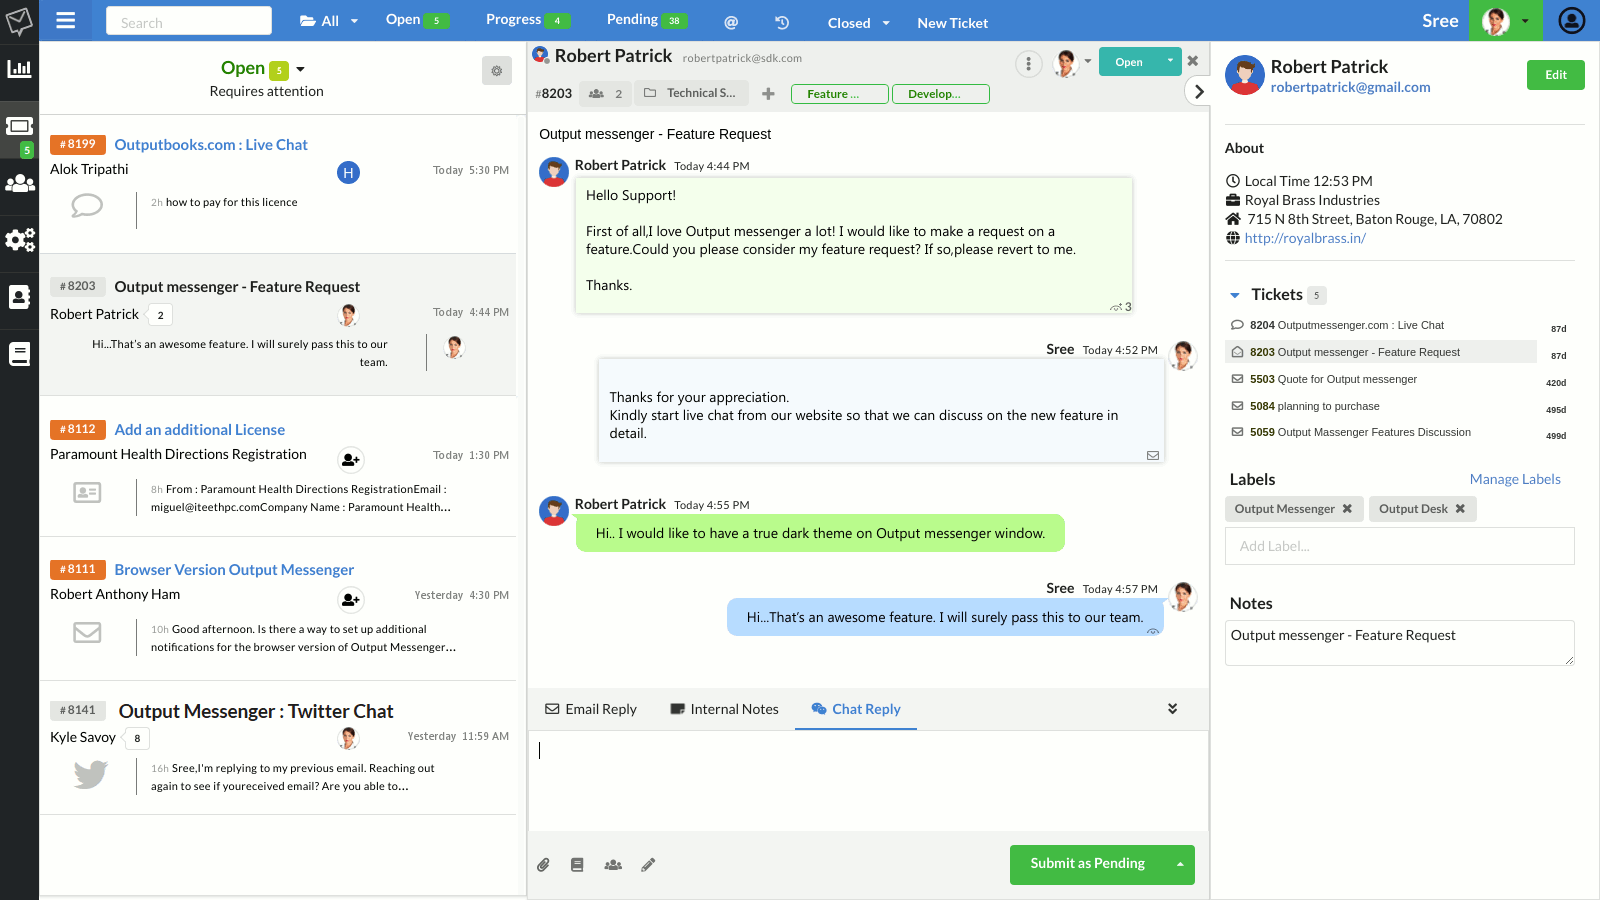Click the chat reply message editor
Screen dimensions: 1600x900
[867, 780]
